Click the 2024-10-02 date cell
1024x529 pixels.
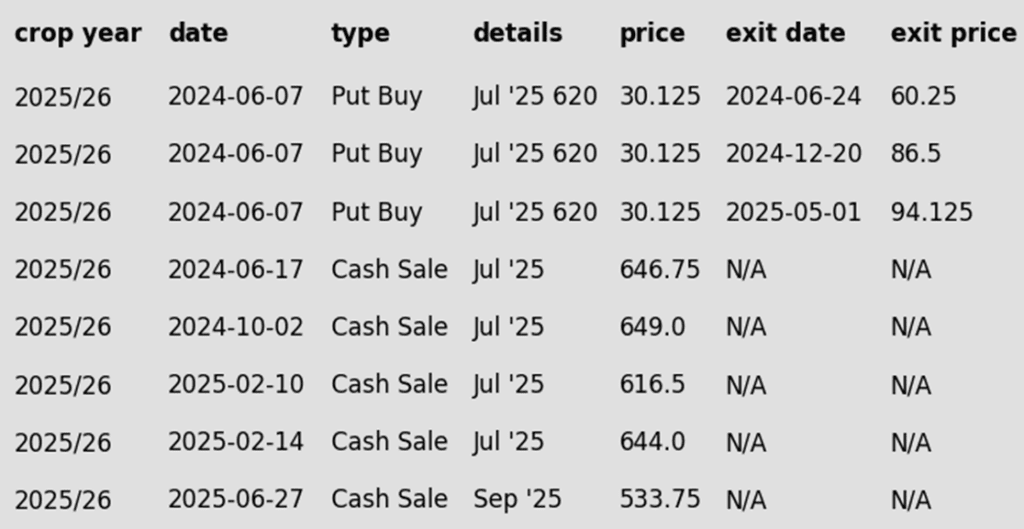tap(236, 327)
